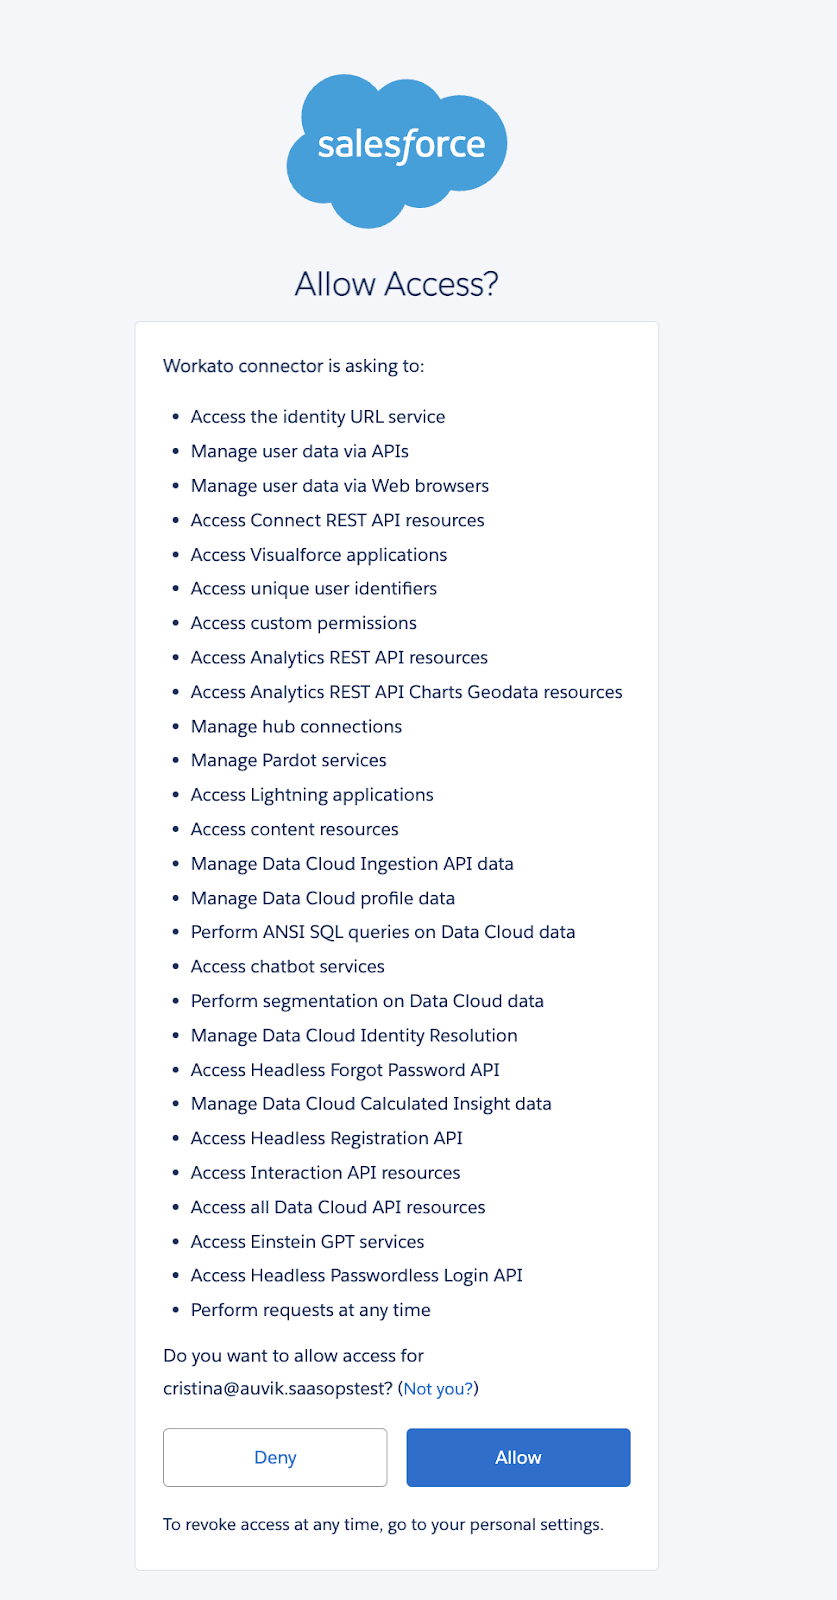Click the Deny button
The height and width of the screenshot is (1600, 837).
tap(275, 1457)
